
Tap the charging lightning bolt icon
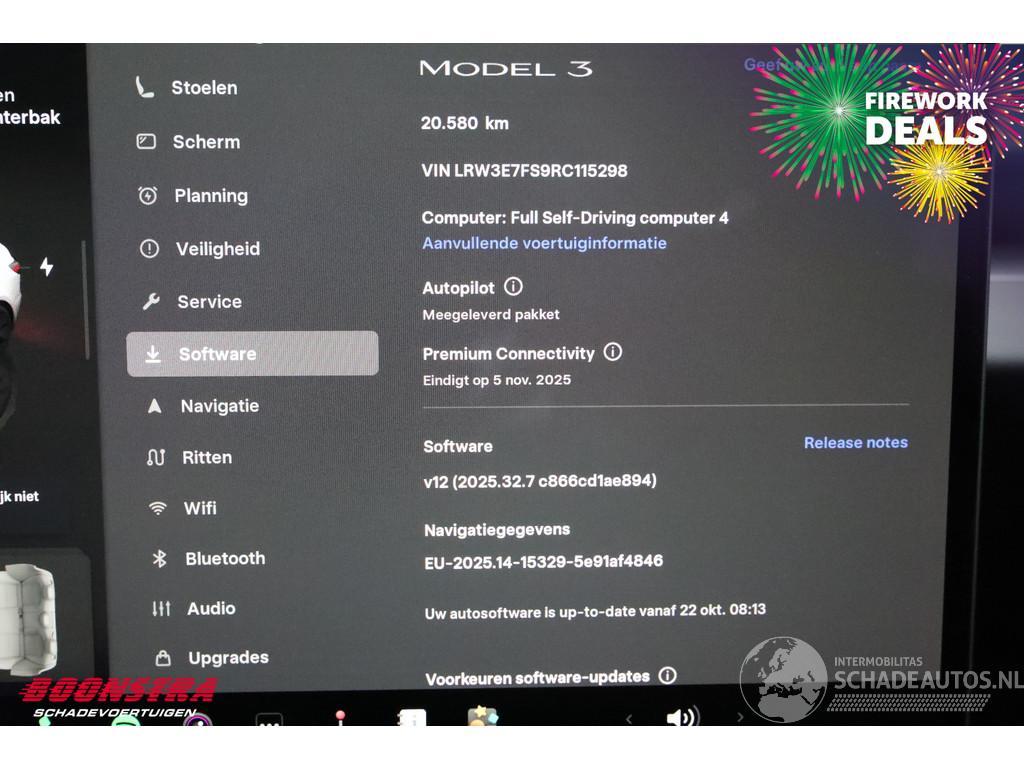click(x=46, y=266)
